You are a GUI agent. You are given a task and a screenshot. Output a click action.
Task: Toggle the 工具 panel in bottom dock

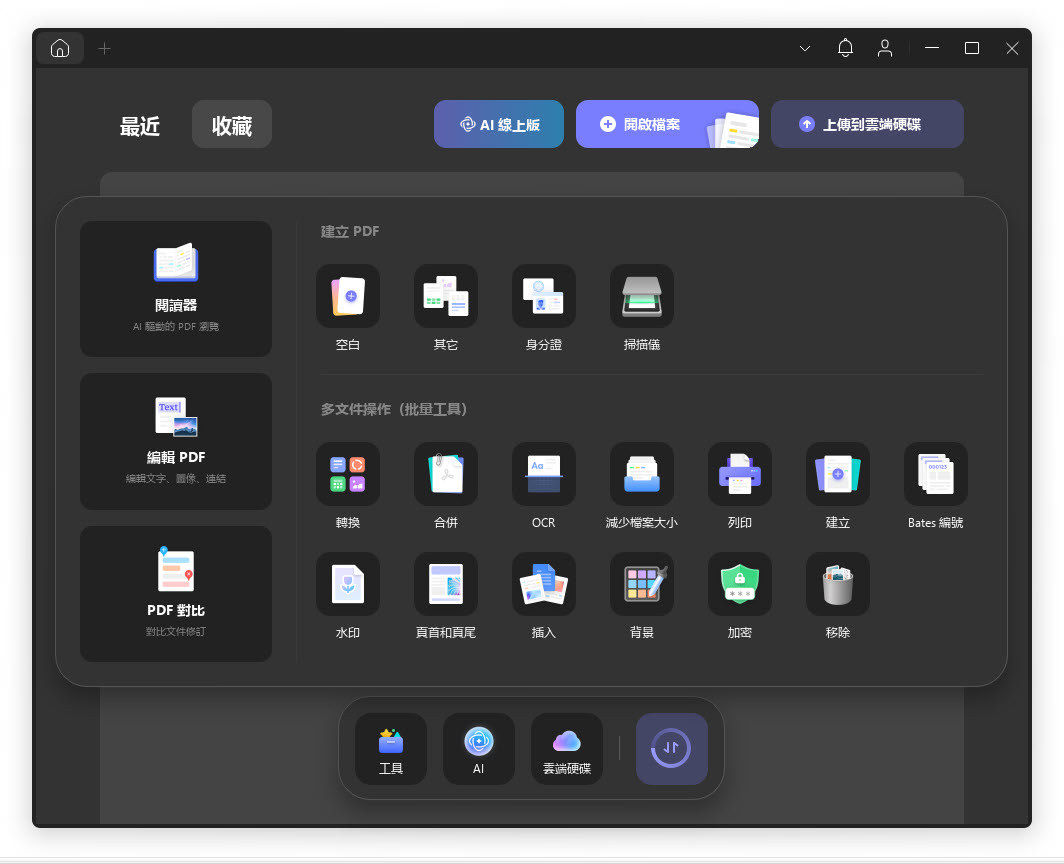click(390, 749)
